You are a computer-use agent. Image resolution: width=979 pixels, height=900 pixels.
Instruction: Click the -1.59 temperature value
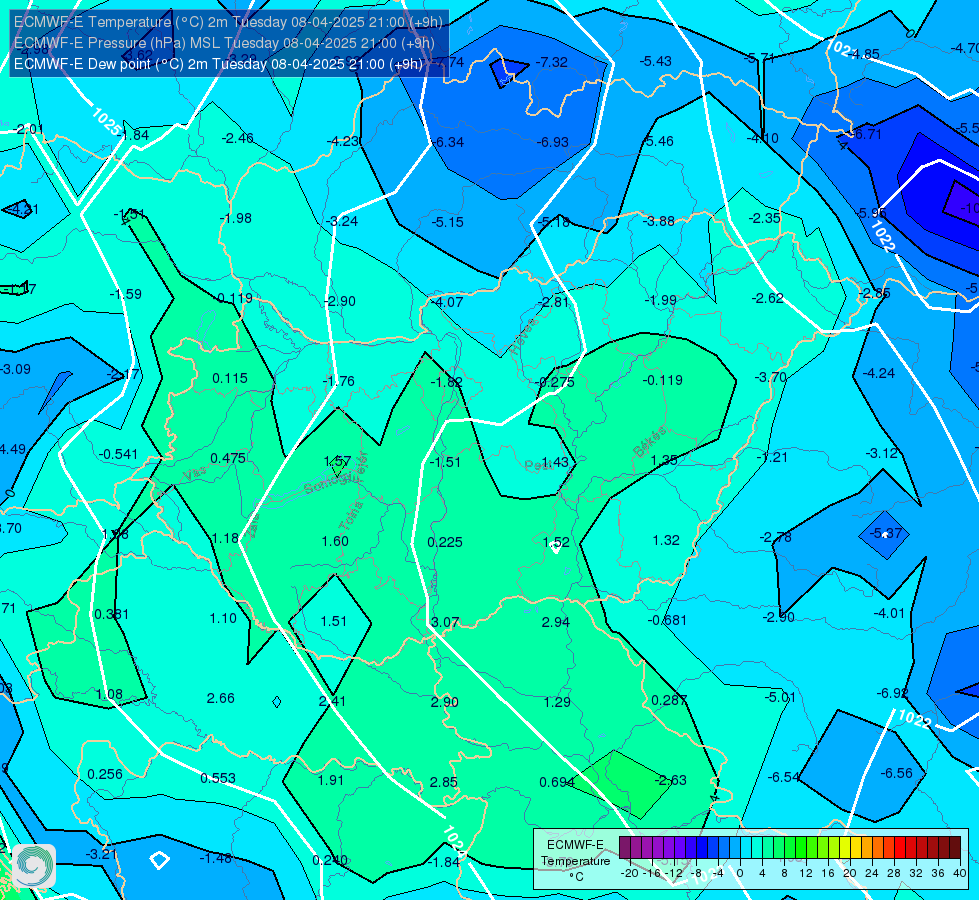125,294
